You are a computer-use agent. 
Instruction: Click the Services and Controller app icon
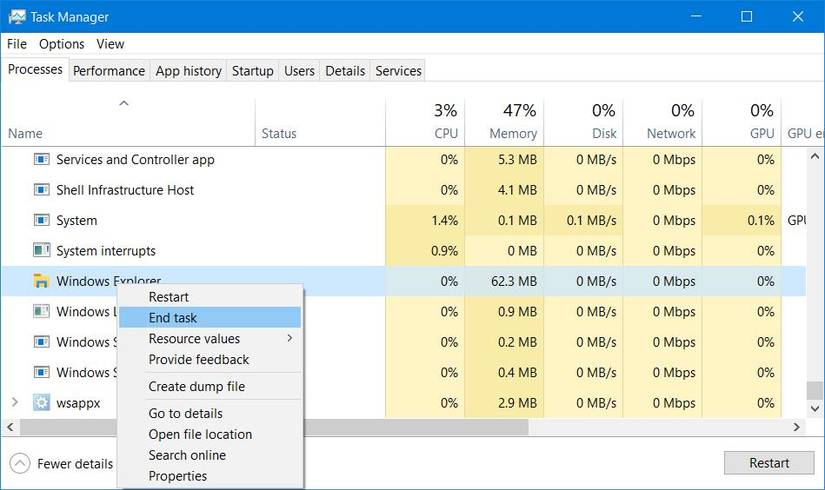pos(41,160)
